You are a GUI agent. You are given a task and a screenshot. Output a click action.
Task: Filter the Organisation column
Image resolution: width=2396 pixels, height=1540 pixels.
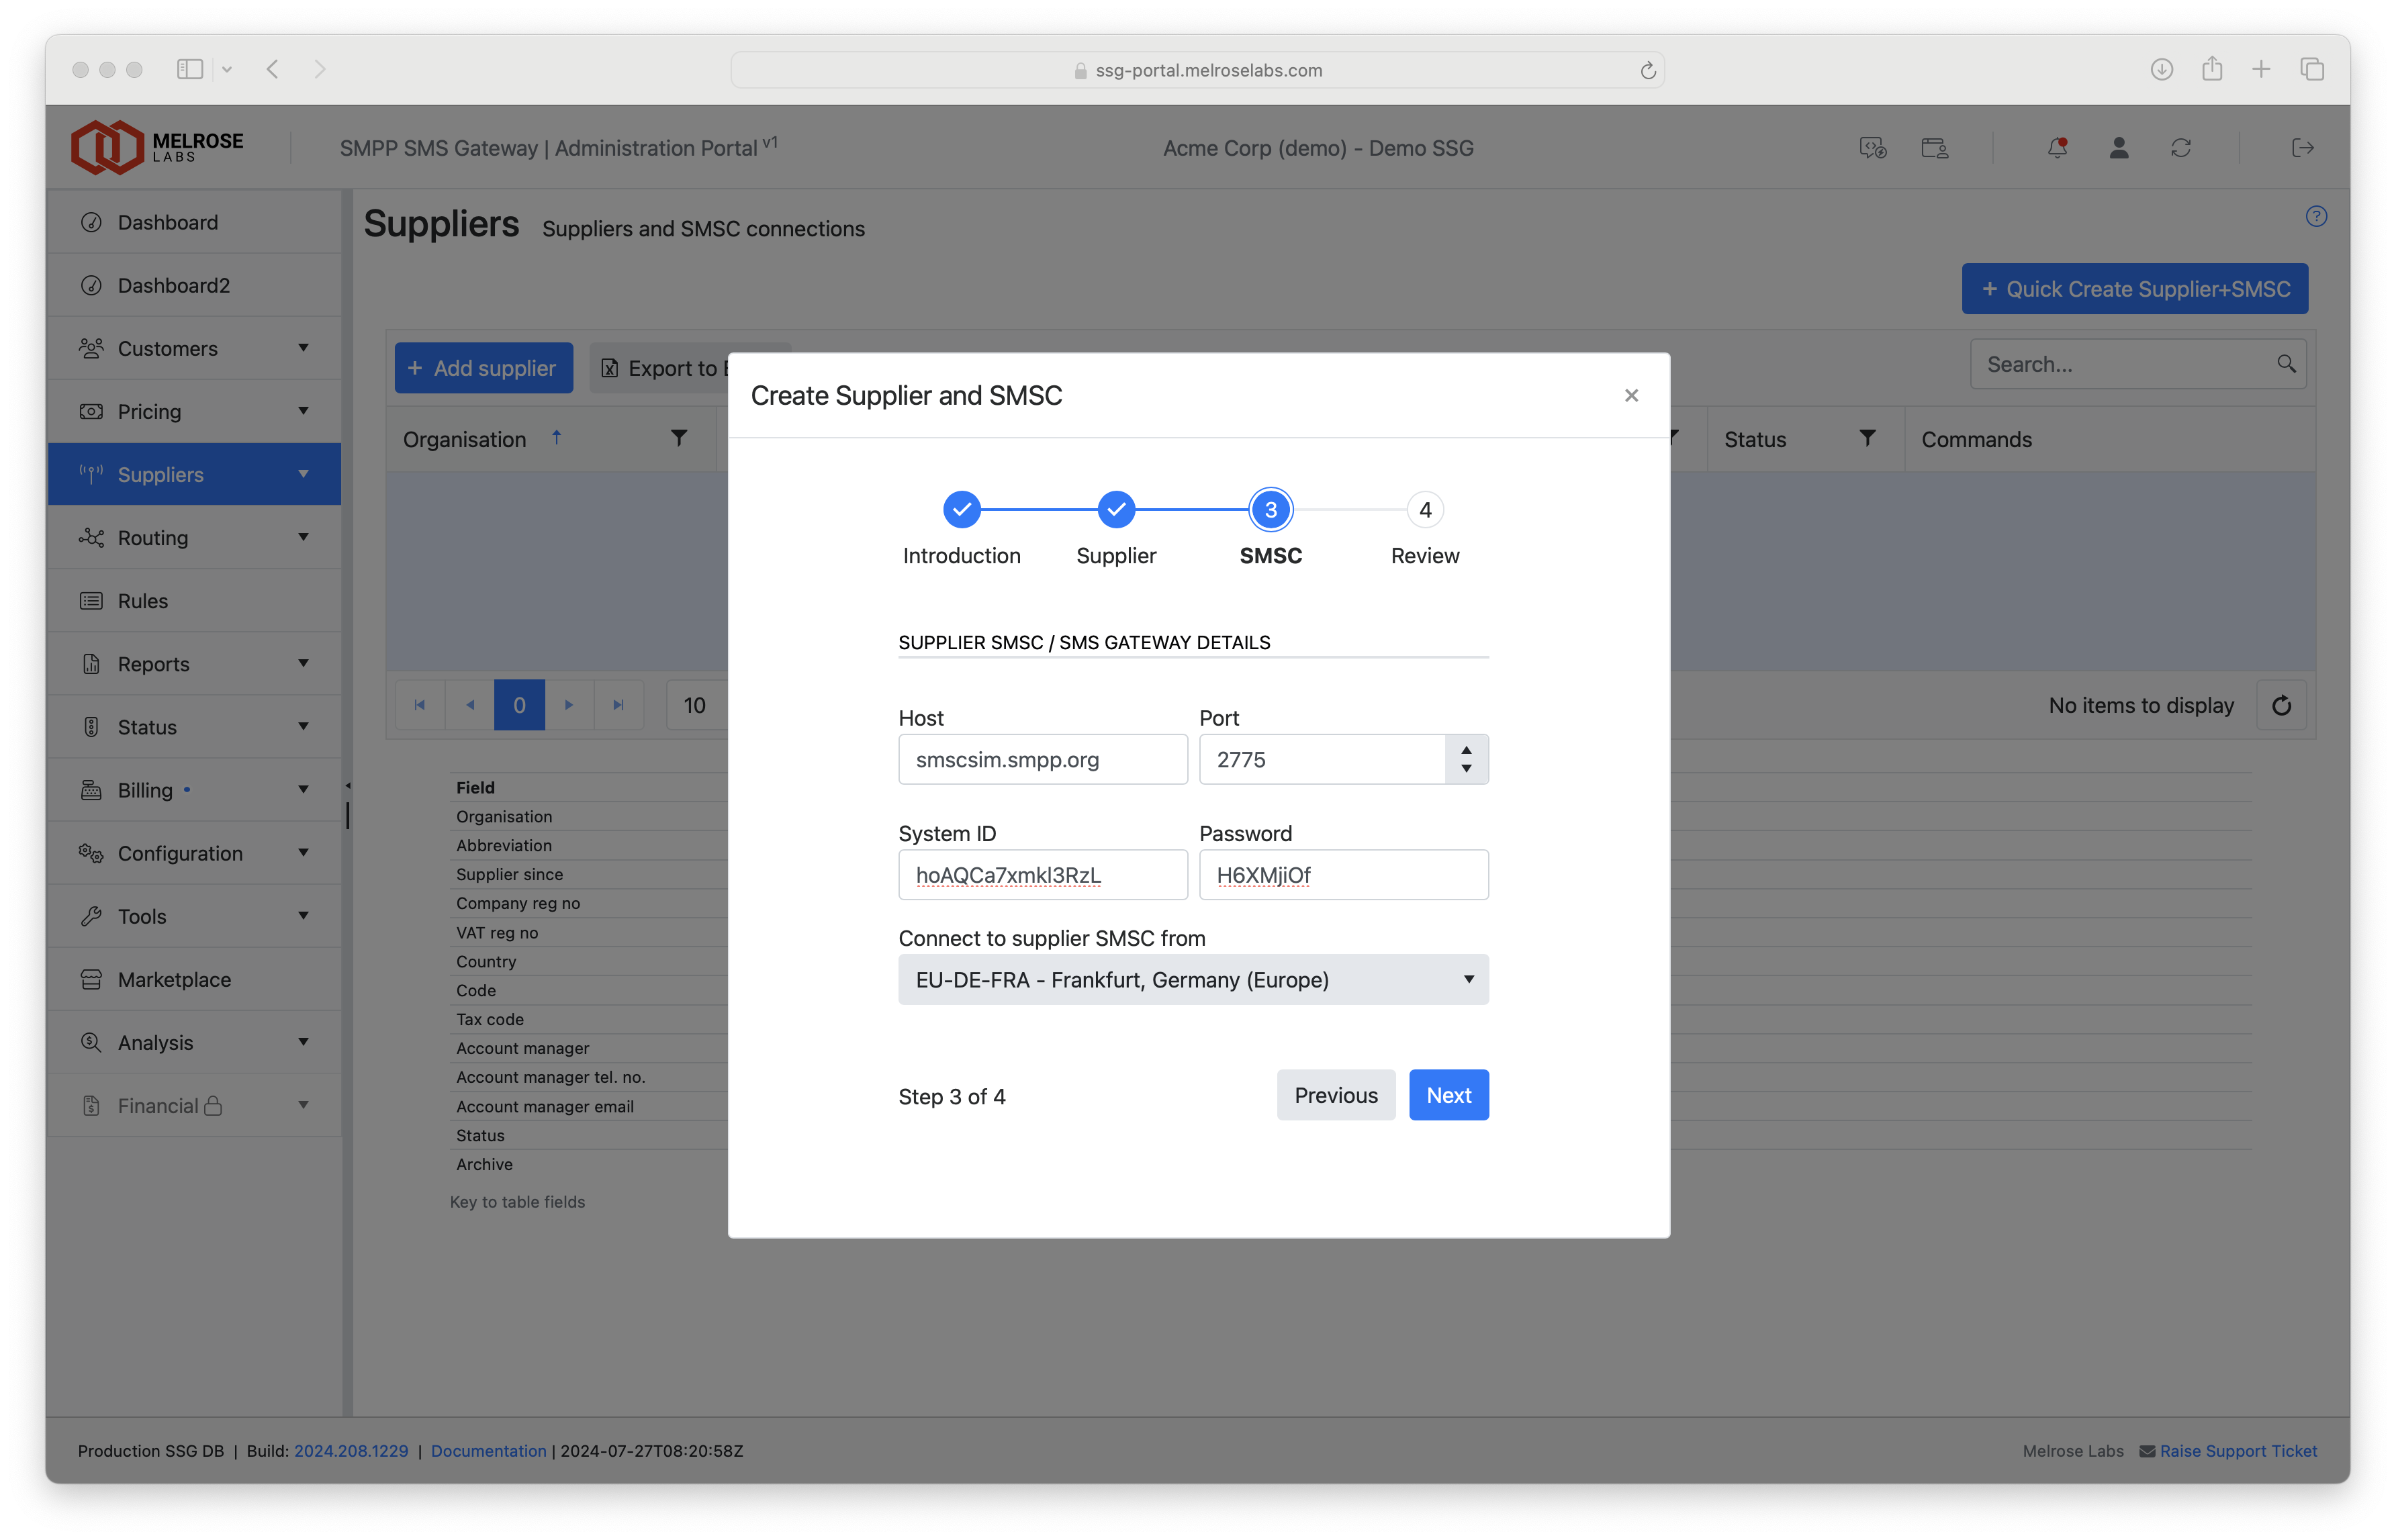click(x=678, y=438)
